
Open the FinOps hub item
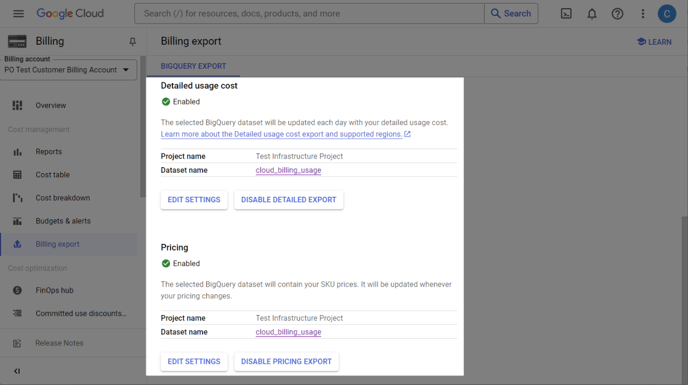pyautogui.click(x=54, y=290)
